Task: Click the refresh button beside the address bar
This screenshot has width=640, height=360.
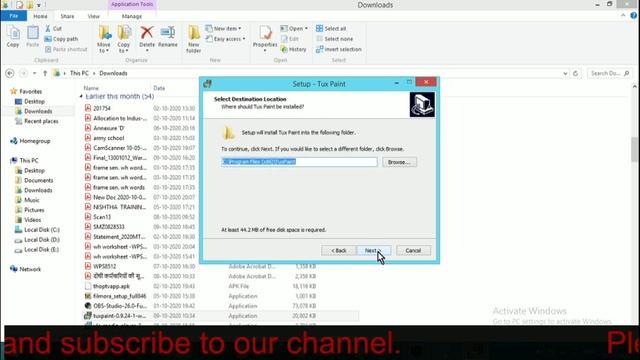Action: pyautogui.click(x=576, y=73)
